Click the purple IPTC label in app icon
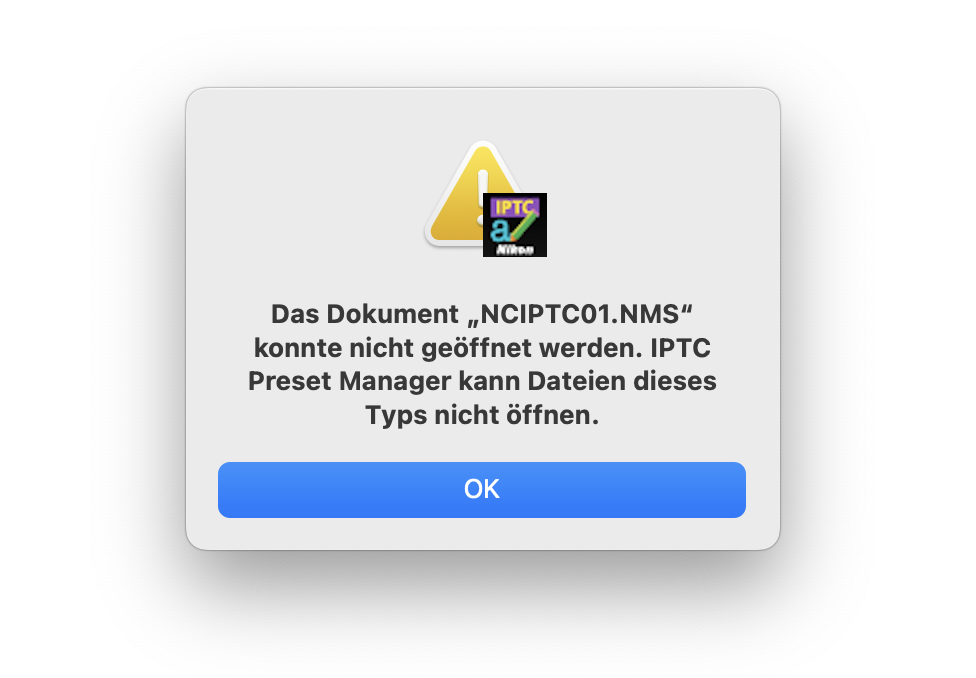Image resolution: width=976 pixels, height=678 pixels. 514,207
